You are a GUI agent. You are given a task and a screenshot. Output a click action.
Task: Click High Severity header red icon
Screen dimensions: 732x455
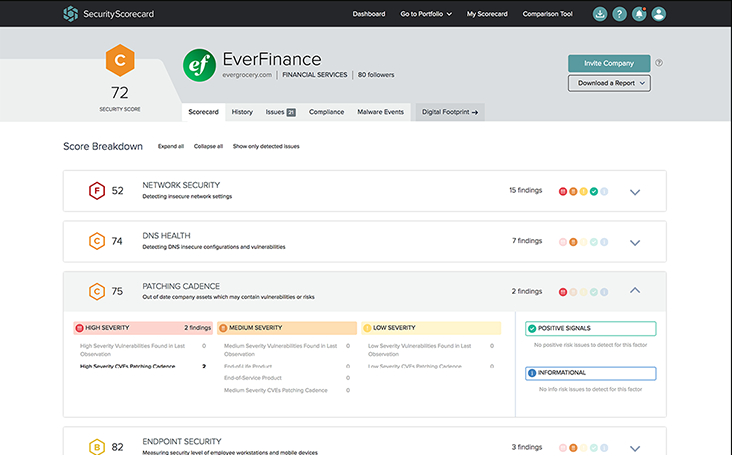click(x=79, y=328)
